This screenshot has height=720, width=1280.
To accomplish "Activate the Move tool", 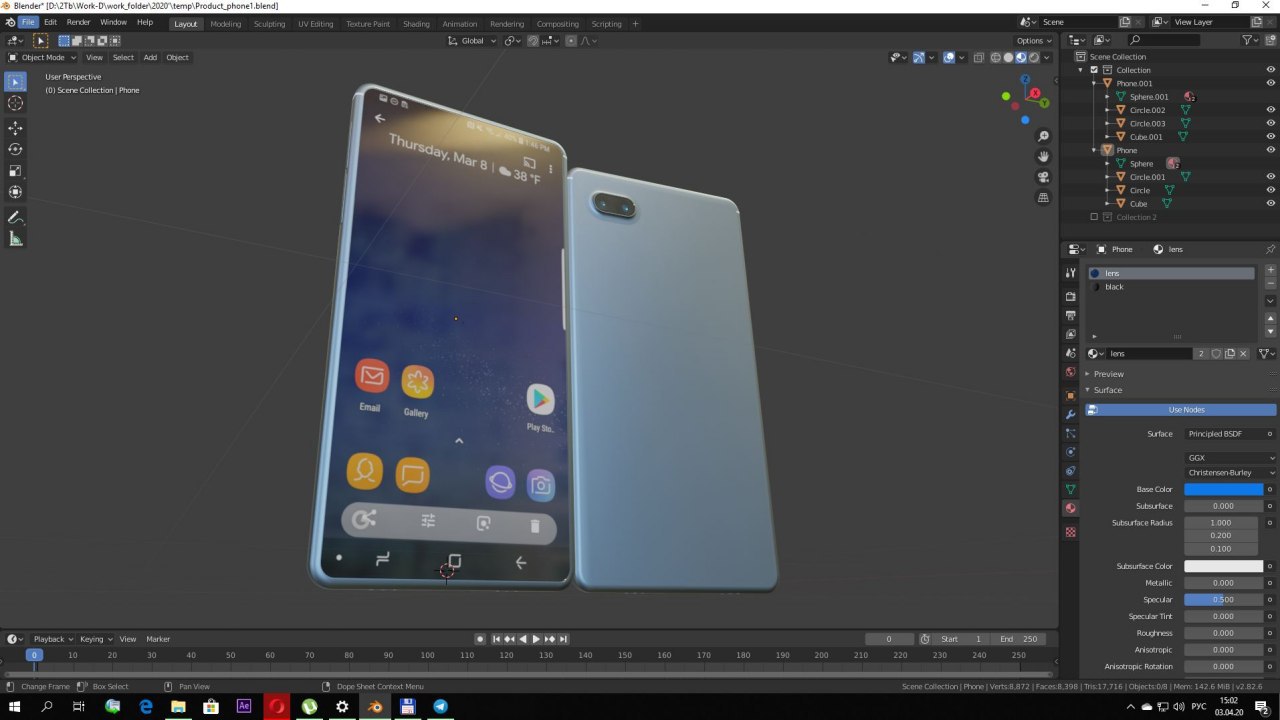I will coord(16,128).
